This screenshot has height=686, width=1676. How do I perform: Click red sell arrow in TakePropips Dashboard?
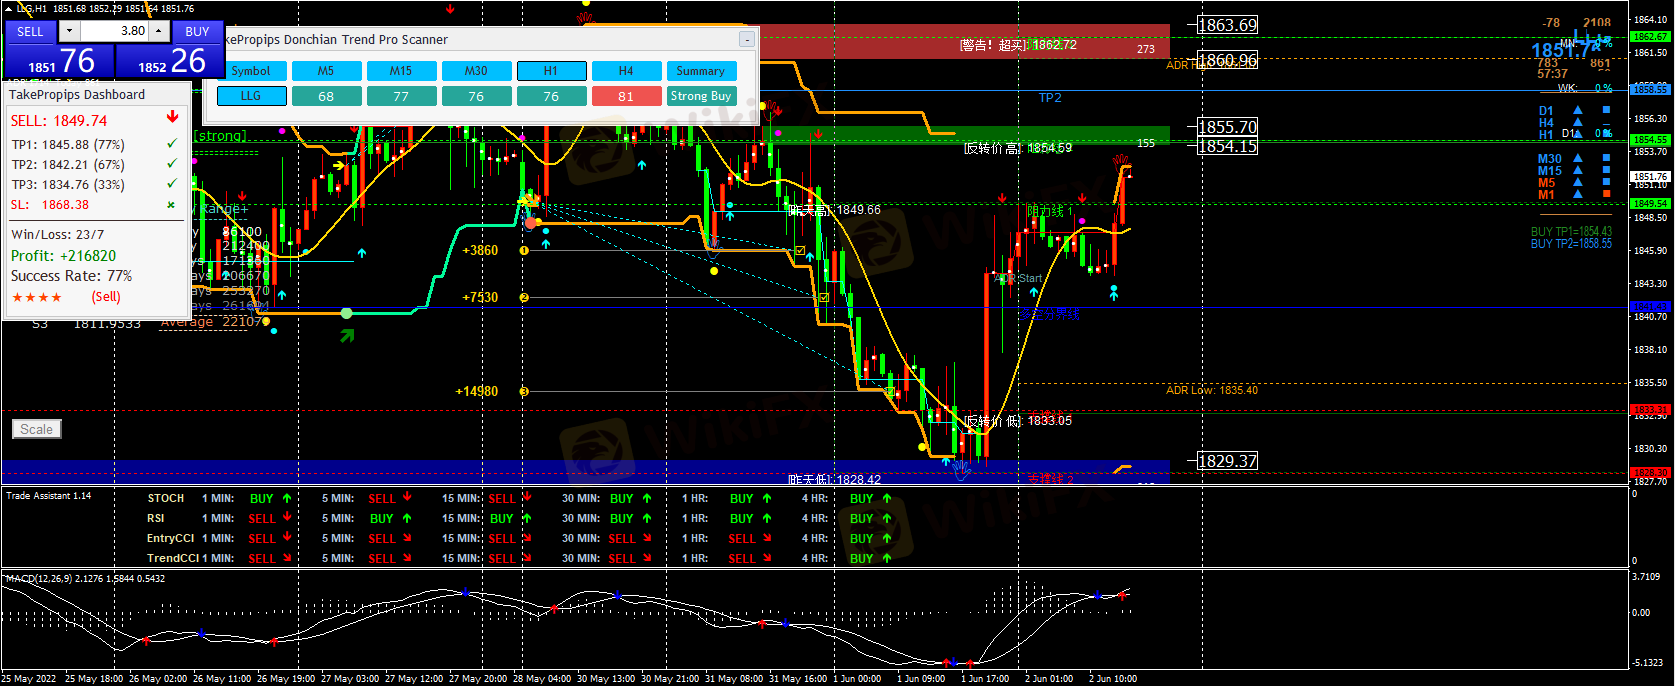tap(173, 119)
